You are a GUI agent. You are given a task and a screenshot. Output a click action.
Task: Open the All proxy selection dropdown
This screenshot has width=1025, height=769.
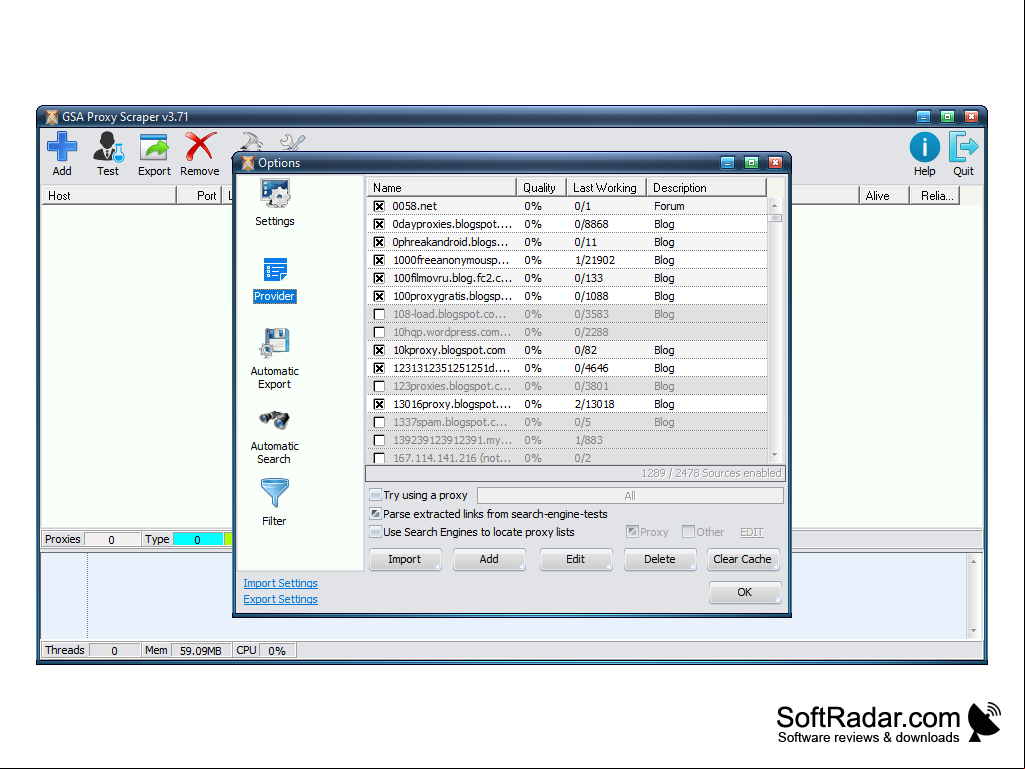630,496
